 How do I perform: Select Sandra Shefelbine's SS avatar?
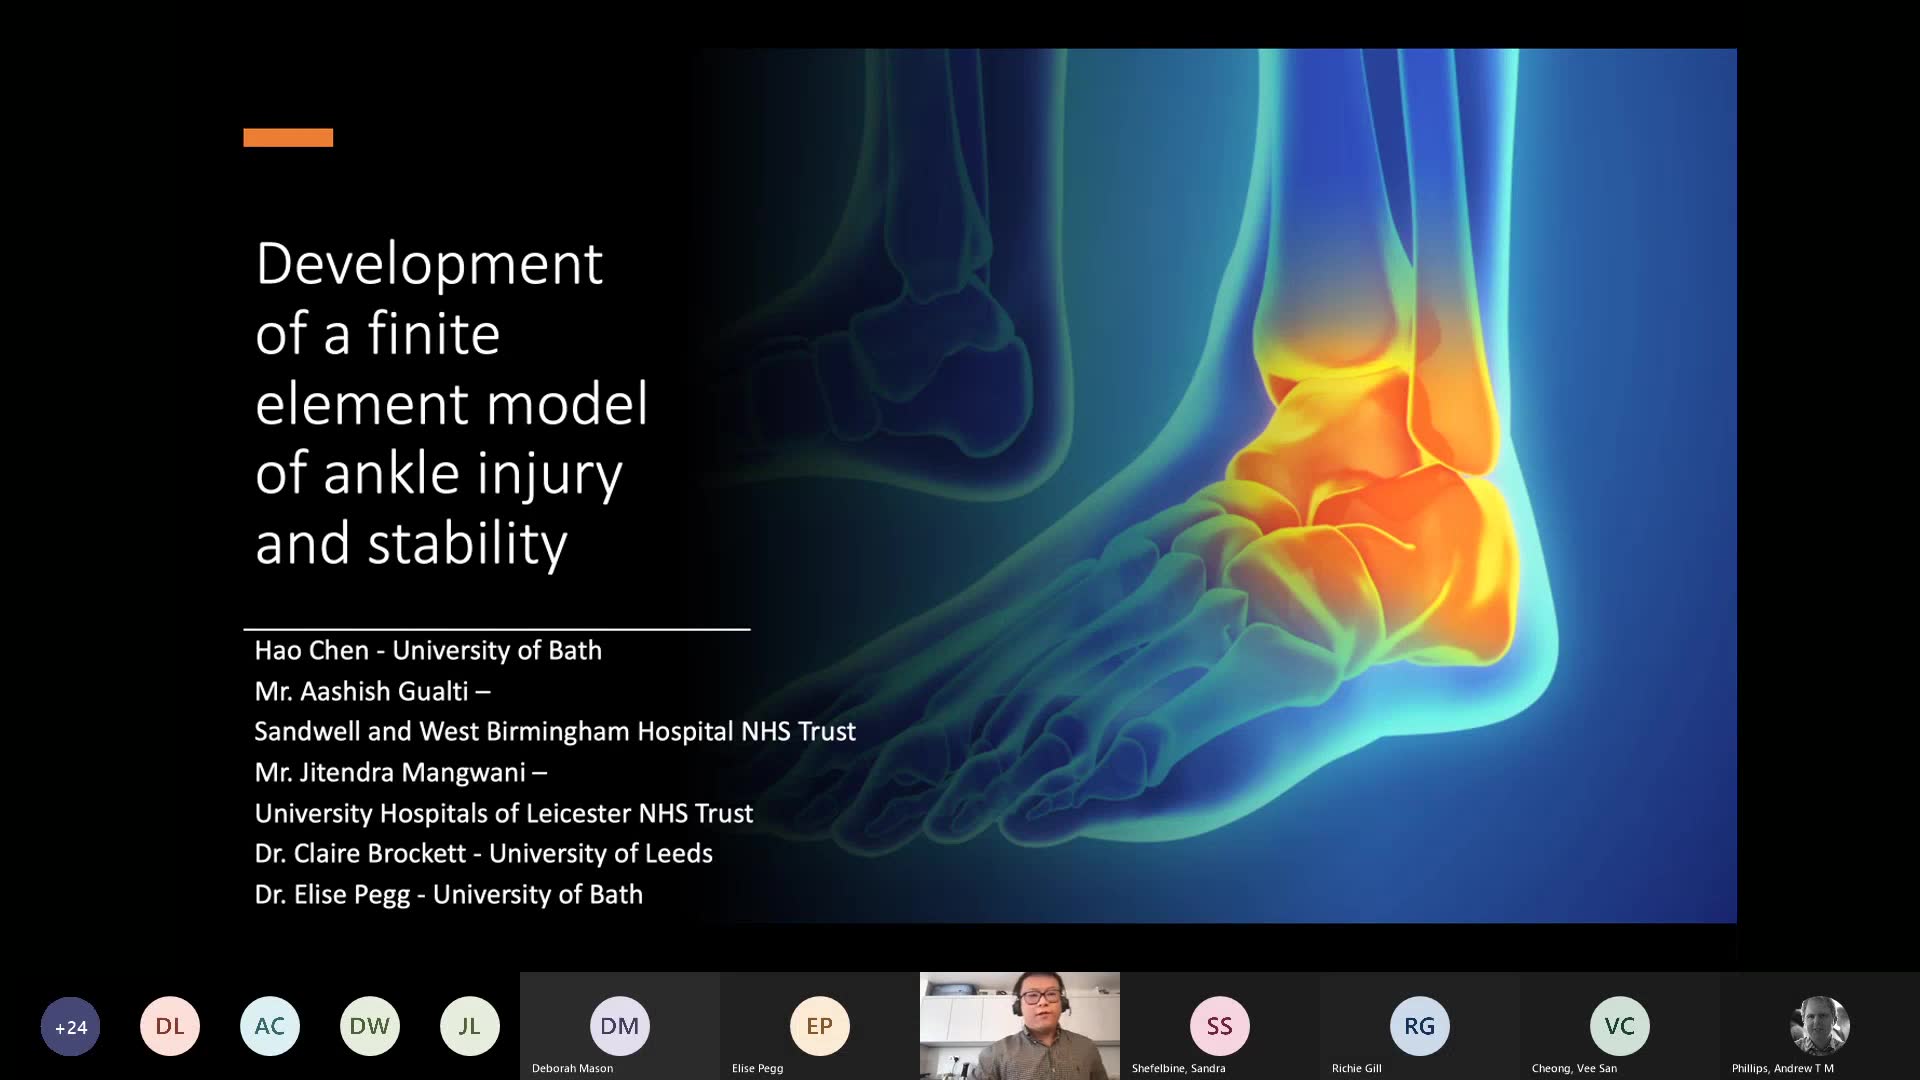tap(1219, 1026)
